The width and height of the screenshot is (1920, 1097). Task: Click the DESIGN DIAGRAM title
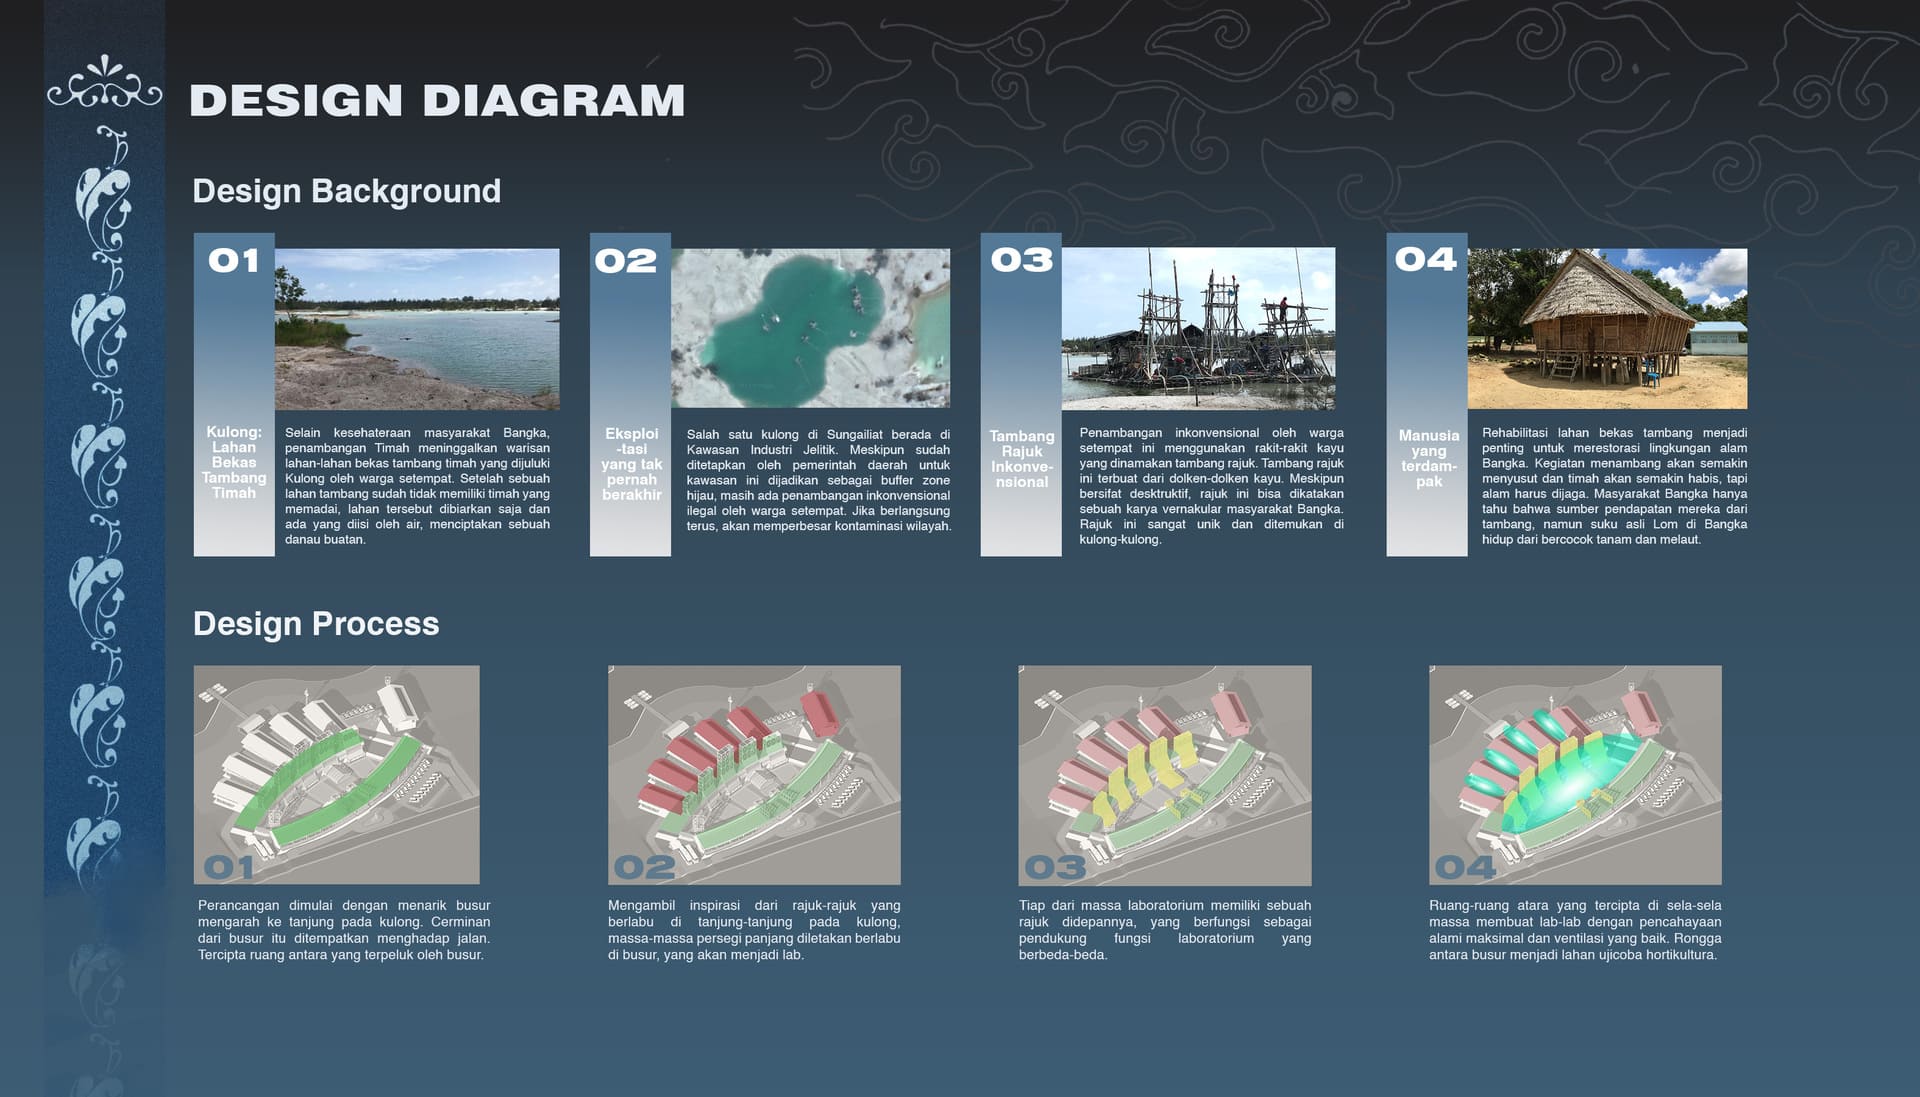click(437, 101)
